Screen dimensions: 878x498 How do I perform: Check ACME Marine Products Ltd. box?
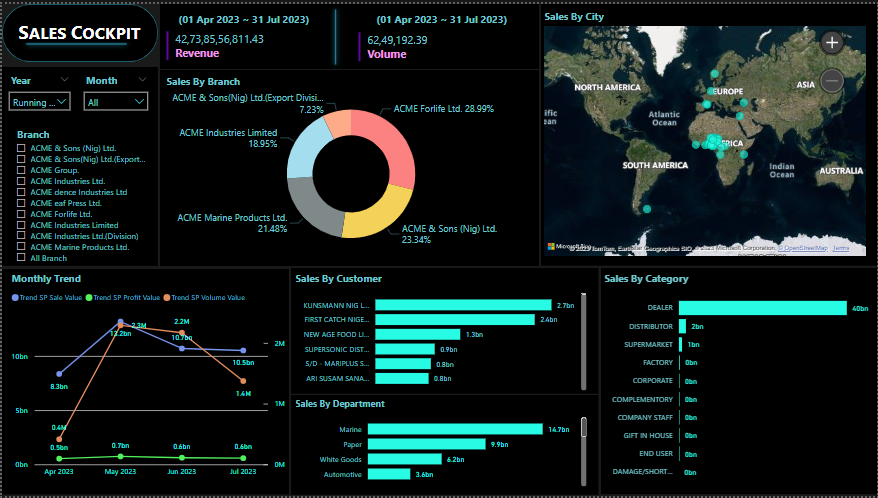coord(21,247)
